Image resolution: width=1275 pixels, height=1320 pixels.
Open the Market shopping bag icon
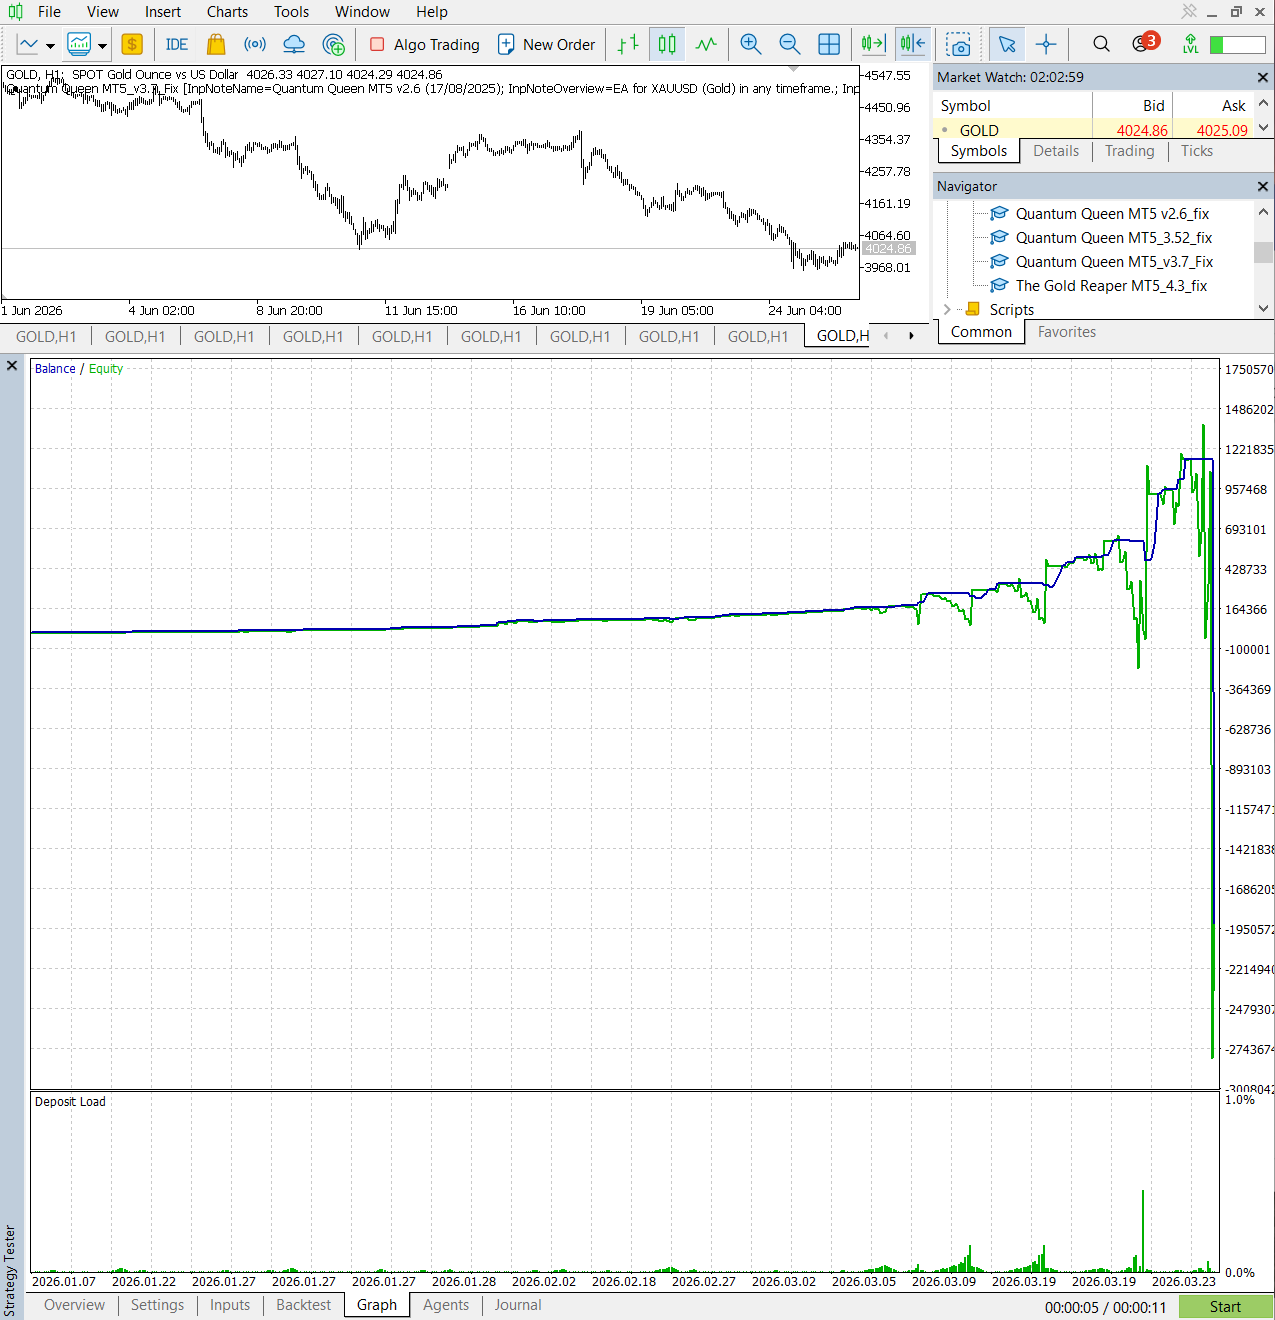coord(216,44)
